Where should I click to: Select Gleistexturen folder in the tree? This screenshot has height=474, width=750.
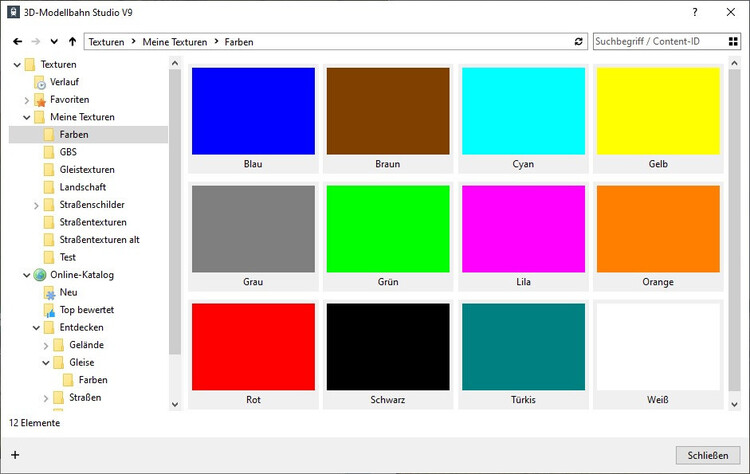tap(87, 170)
